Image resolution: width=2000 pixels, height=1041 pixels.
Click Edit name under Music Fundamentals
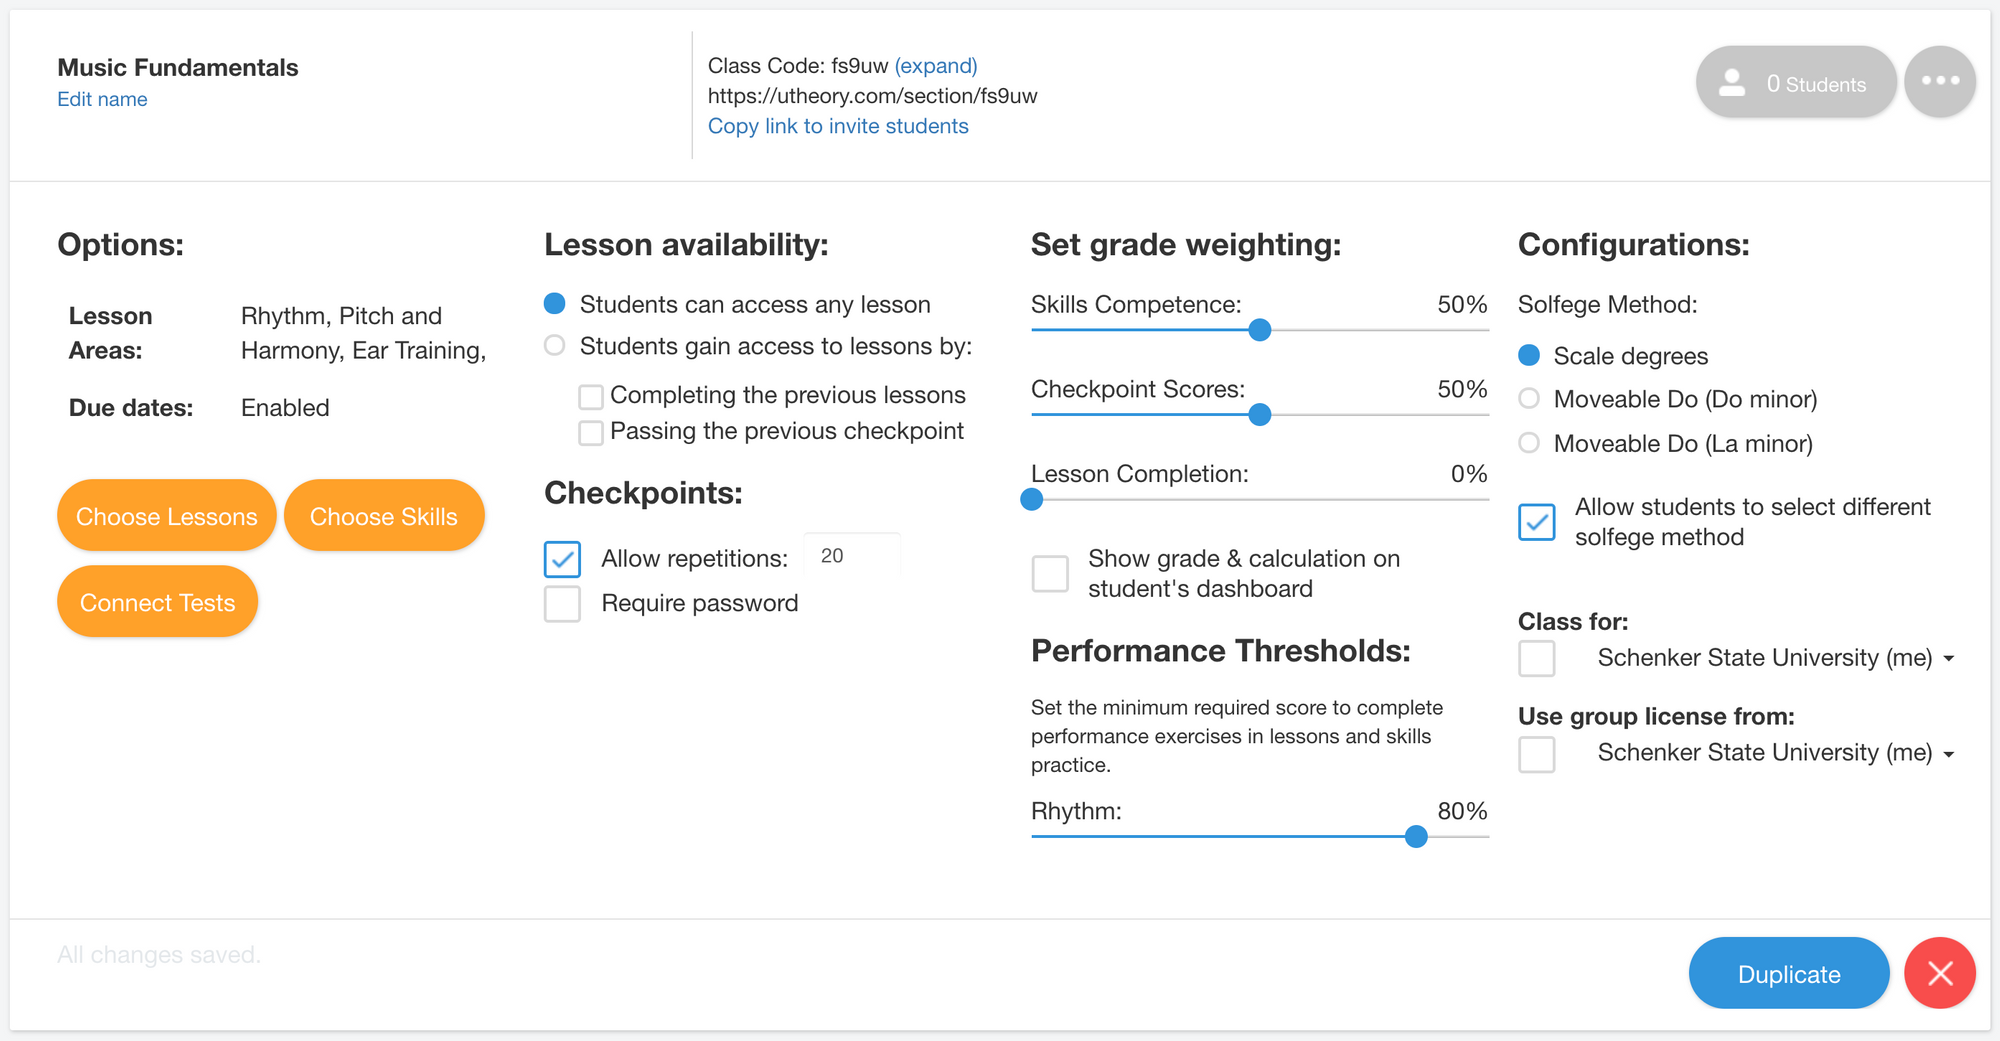coord(101,99)
